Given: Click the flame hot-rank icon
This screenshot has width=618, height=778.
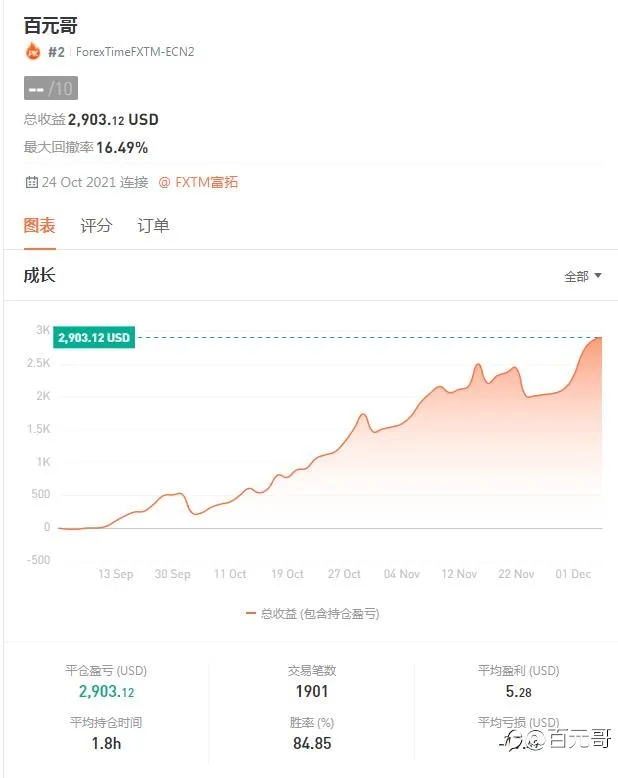Looking at the screenshot, I should click(x=33, y=51).
